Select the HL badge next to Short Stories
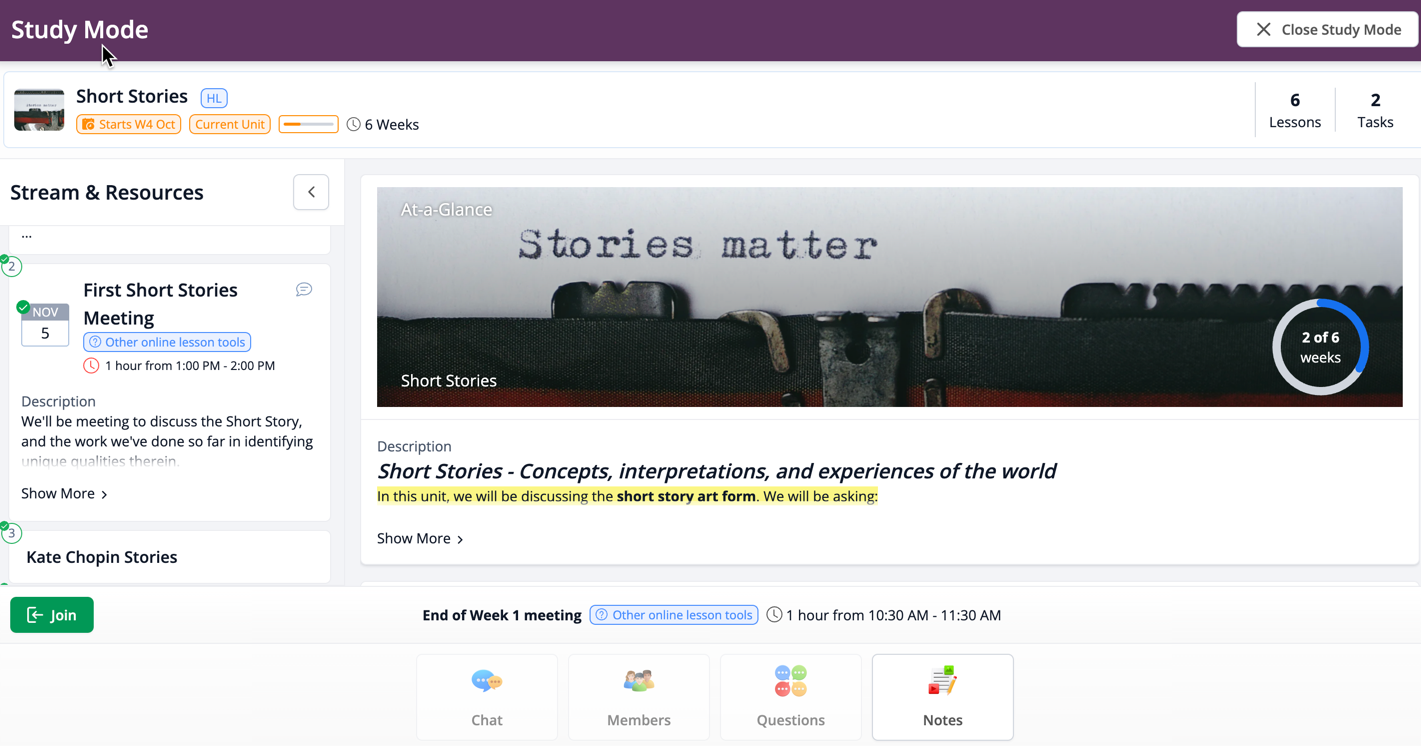The height and width of the screenshot is (746, 1421). (213, 97)
